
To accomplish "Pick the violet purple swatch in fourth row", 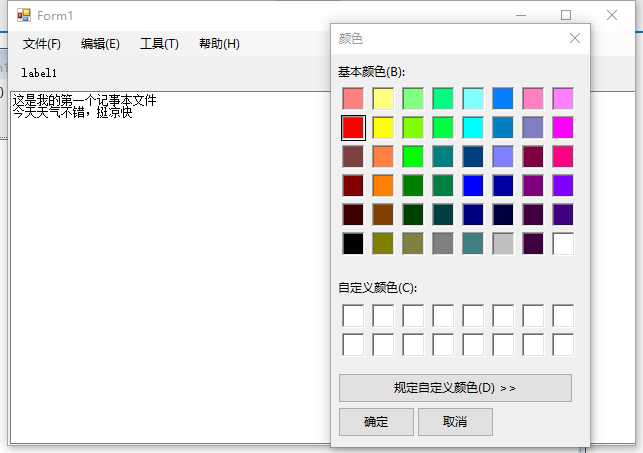I will [x=563, y=186].
